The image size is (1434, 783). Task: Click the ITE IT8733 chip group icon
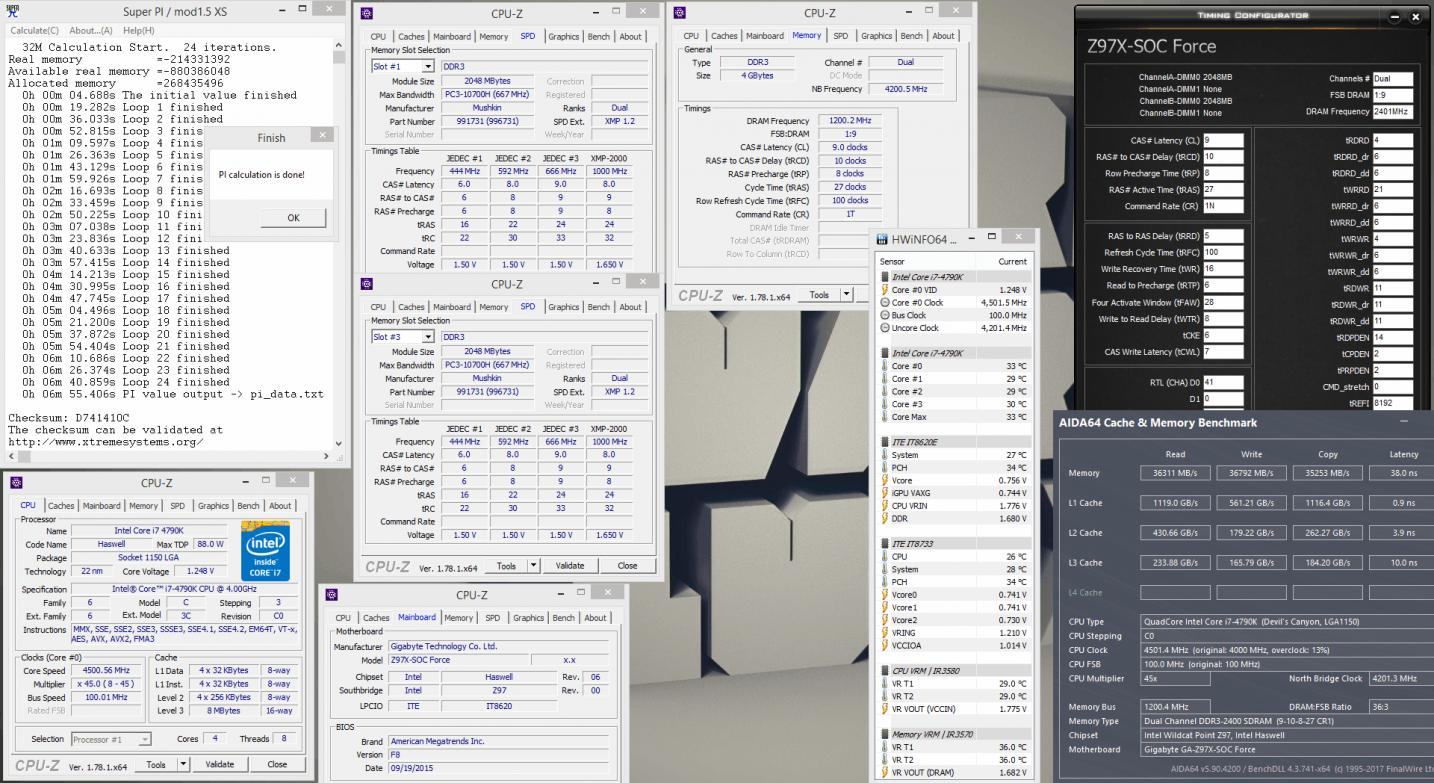point(885,544)
